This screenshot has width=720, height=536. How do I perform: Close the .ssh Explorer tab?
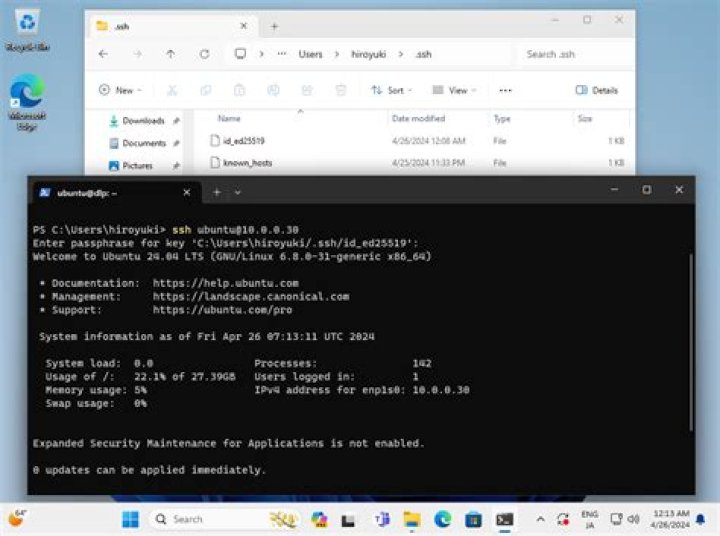(244, 26)
